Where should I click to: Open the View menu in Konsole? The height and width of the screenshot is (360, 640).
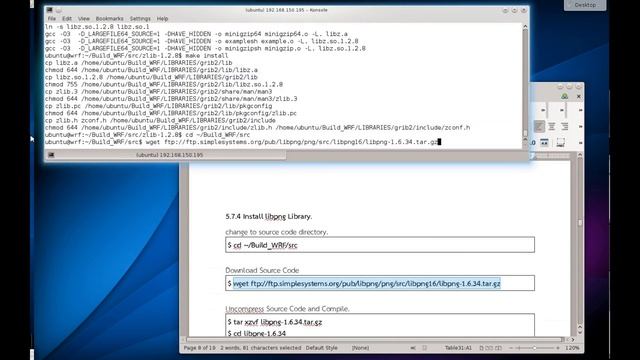[84, 19]
